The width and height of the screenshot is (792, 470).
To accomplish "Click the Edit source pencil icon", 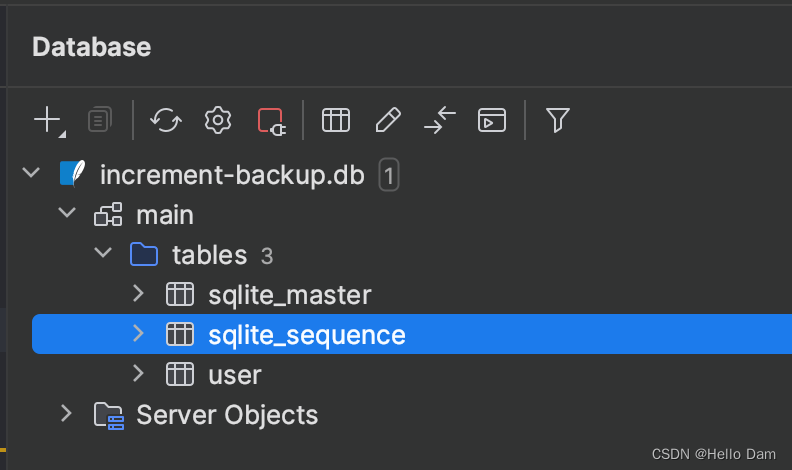I will (388, 120).
